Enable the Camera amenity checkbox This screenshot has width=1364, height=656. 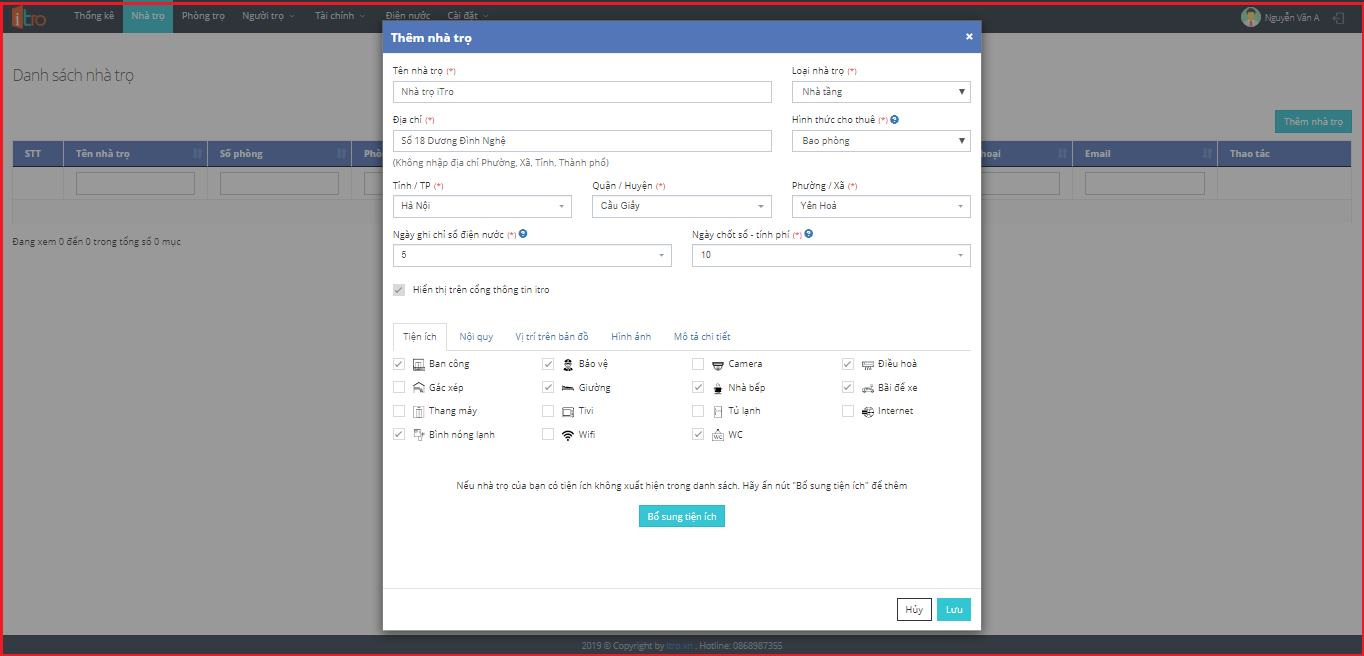point(698,364)
